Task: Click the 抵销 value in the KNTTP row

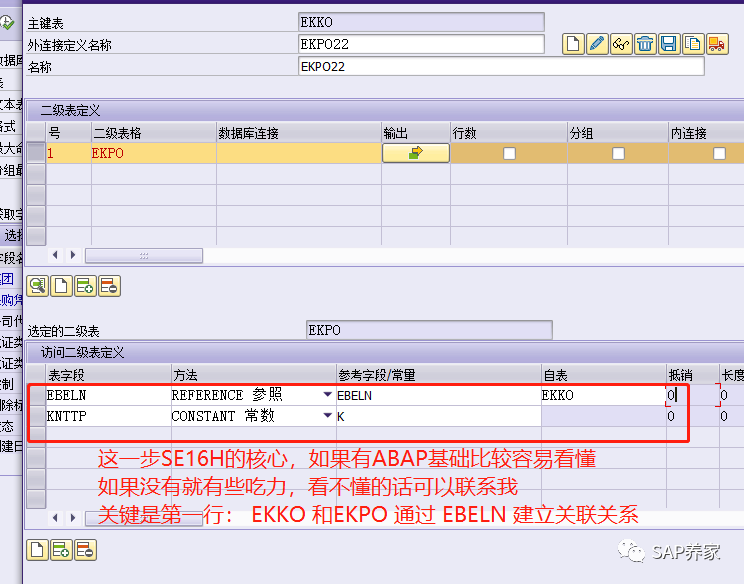Action: pos(693,416)
